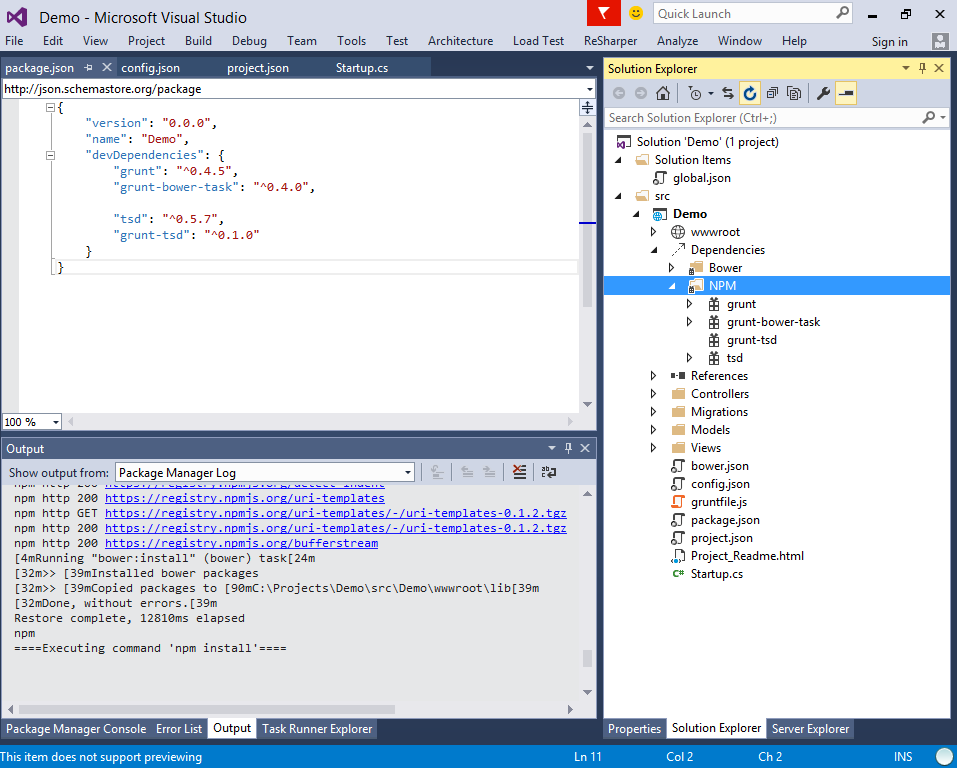
Task: Expand the Bower dependencies node
Action: 672,268
